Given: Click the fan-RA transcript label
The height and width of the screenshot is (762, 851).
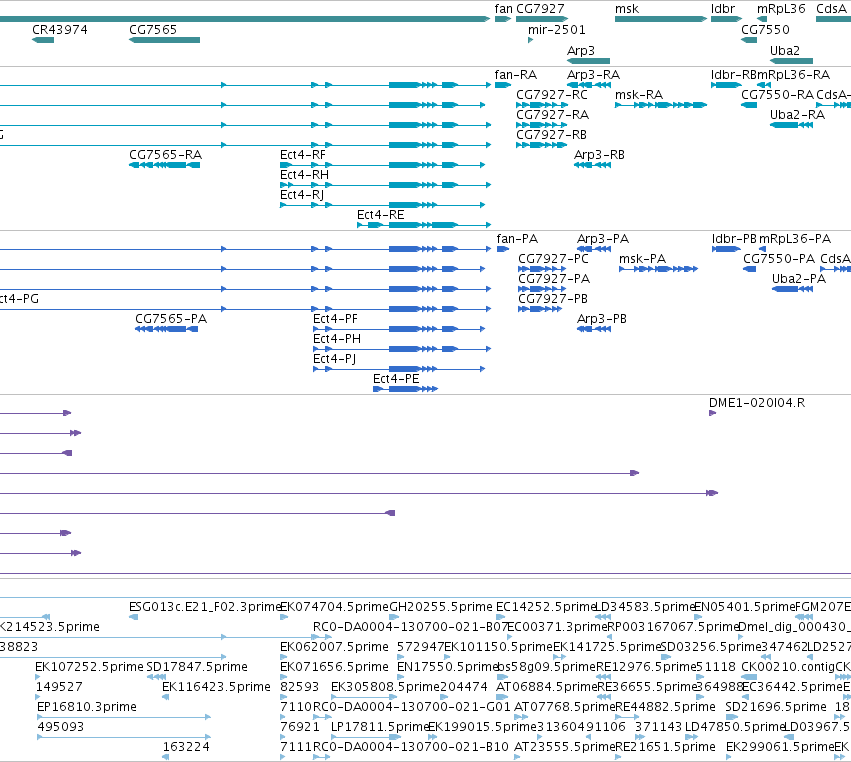Looking at the screenshot, I should coord(516,74).
